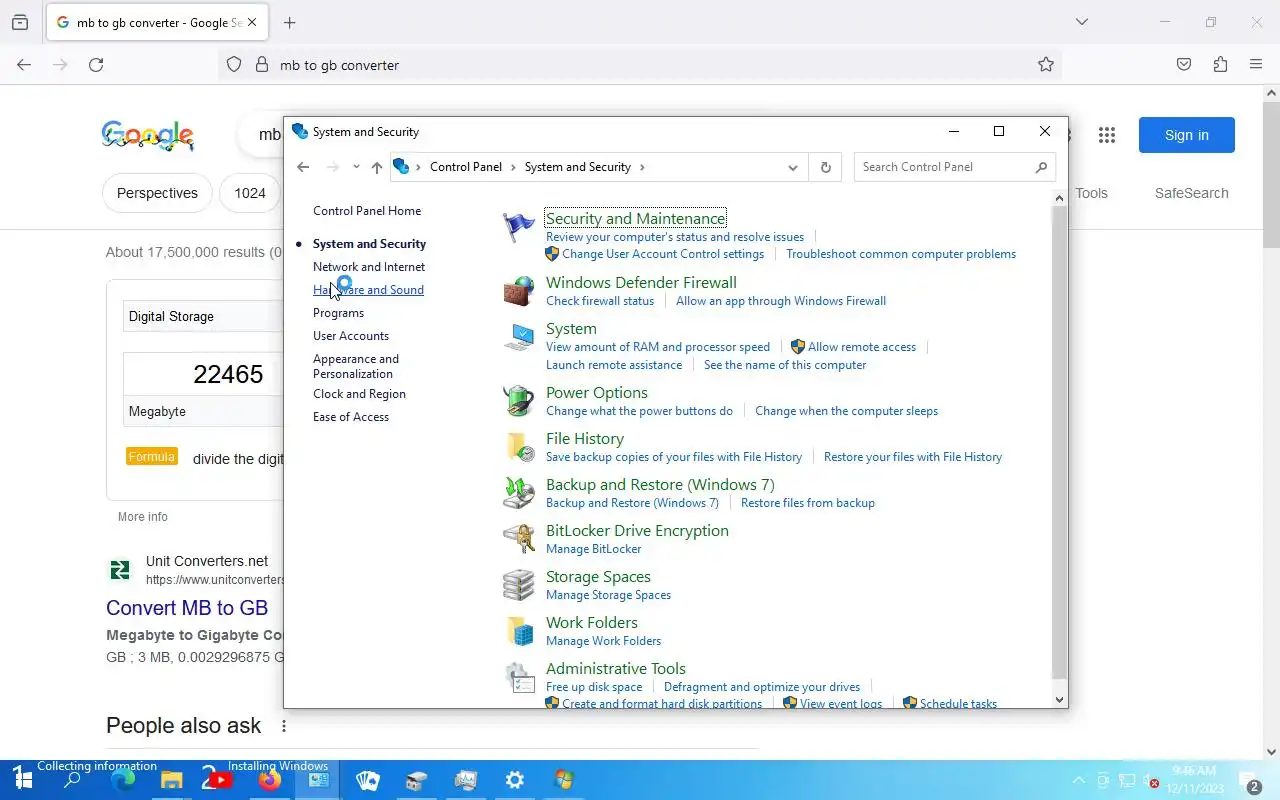
Task: Open User Accounts category
Action: [x=351, y=336]
